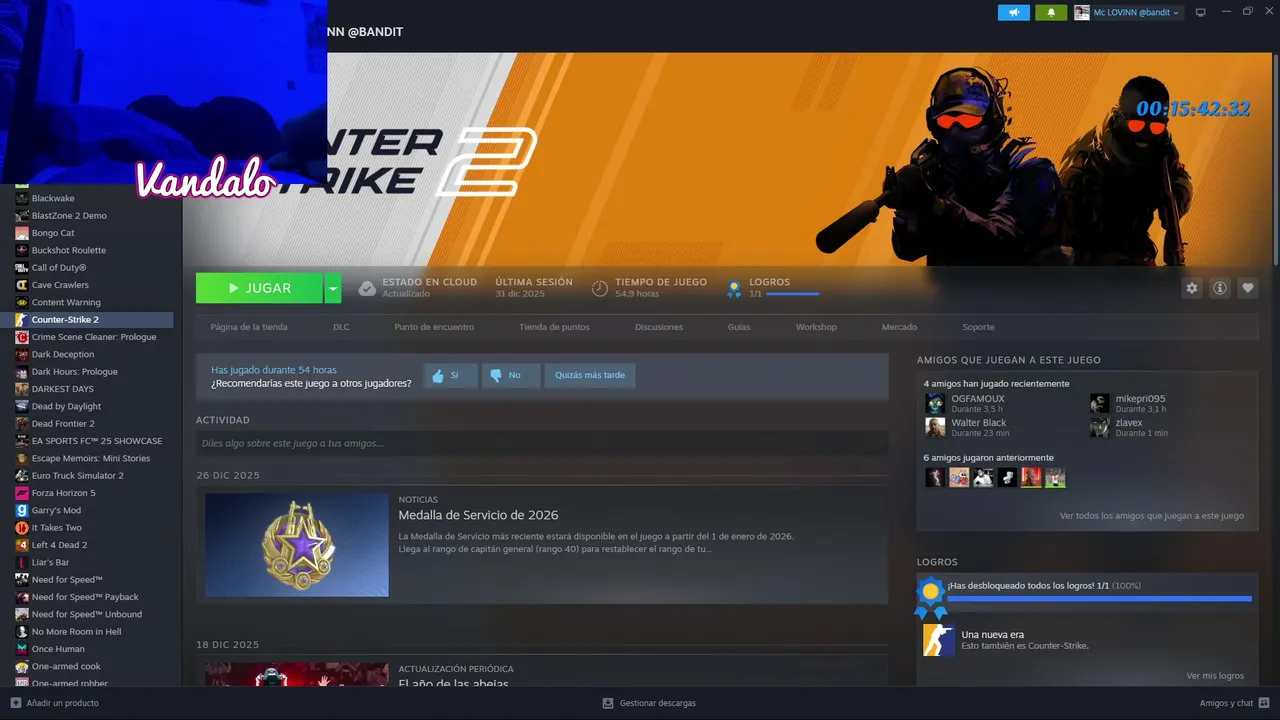Click the green JUGAR play button
Viewport: 1280px width, 720px height.
pos(259,288)
